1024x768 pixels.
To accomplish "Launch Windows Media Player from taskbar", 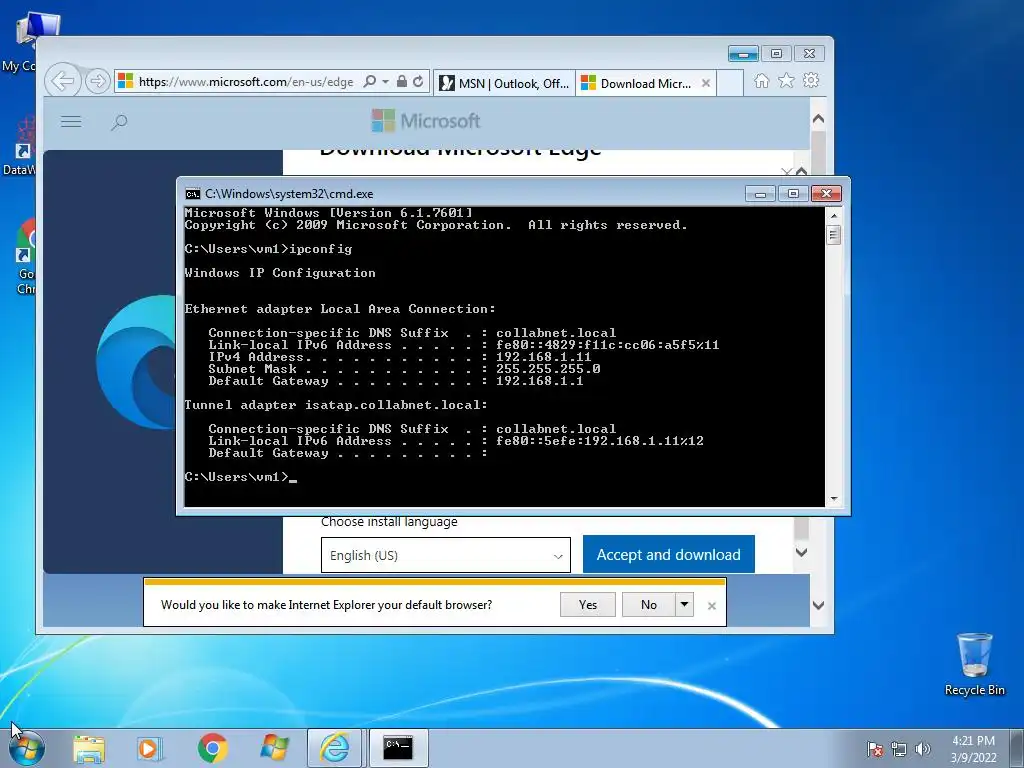I will (149, 748).
